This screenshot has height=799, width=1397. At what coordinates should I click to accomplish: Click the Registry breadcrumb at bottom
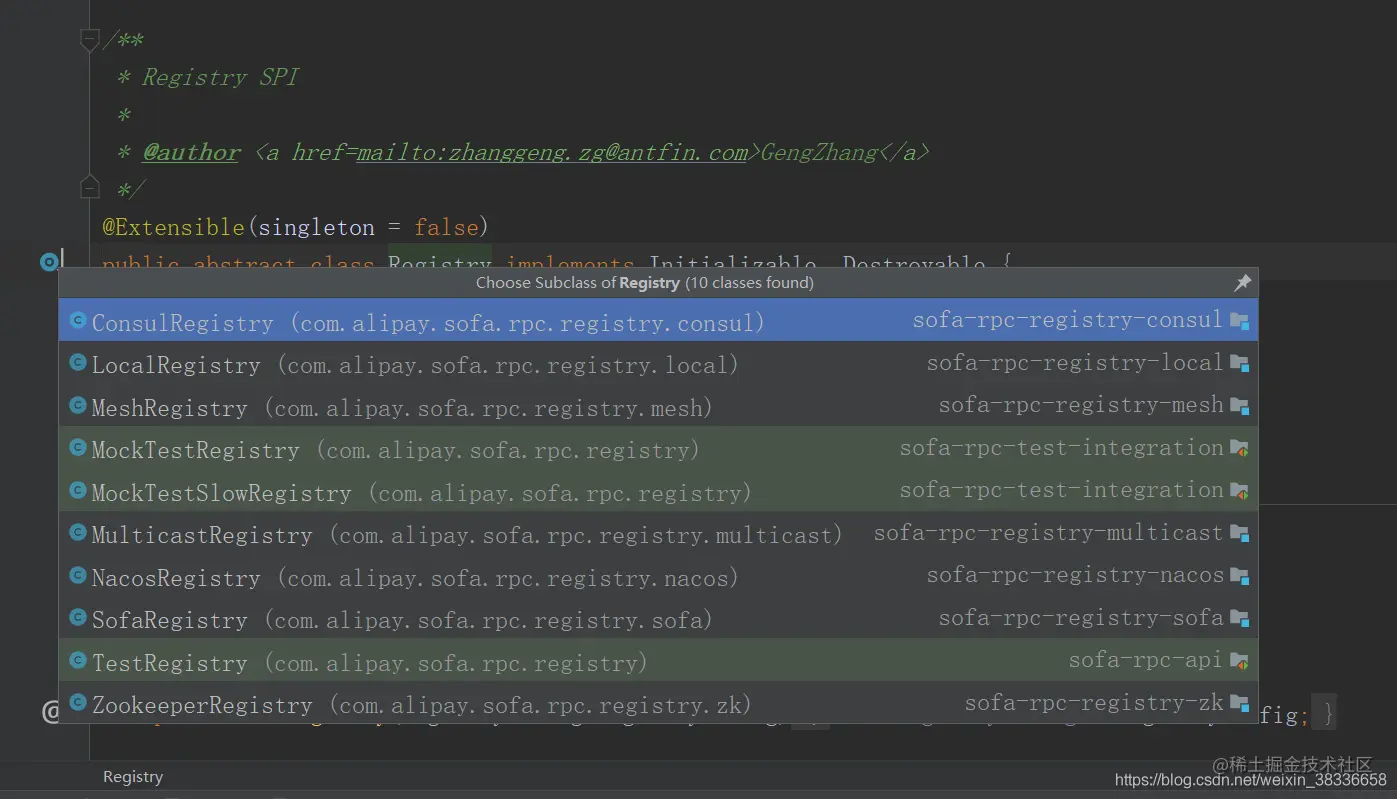click(133, 777)
